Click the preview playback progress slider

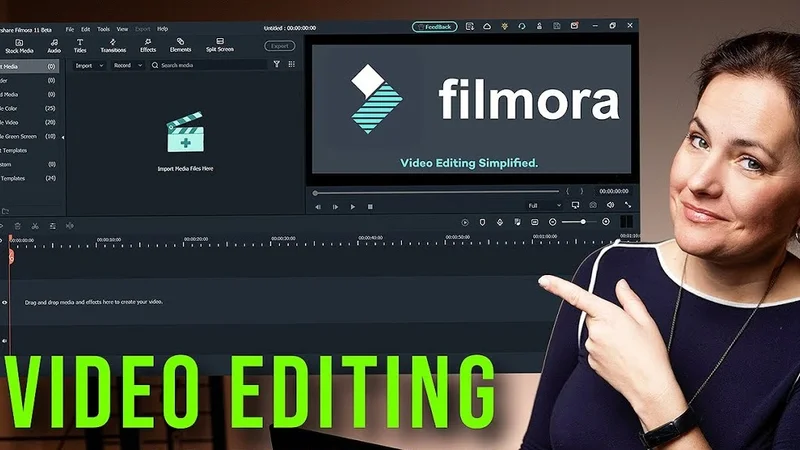click(x=436, y=192)
